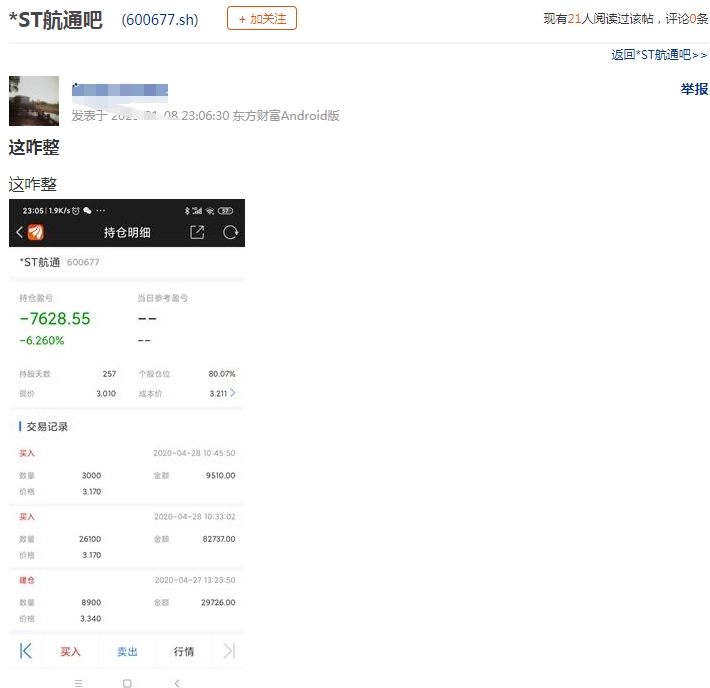
Task: Expand the 成本价 3.211 chevron
Action: coord(233,393)
